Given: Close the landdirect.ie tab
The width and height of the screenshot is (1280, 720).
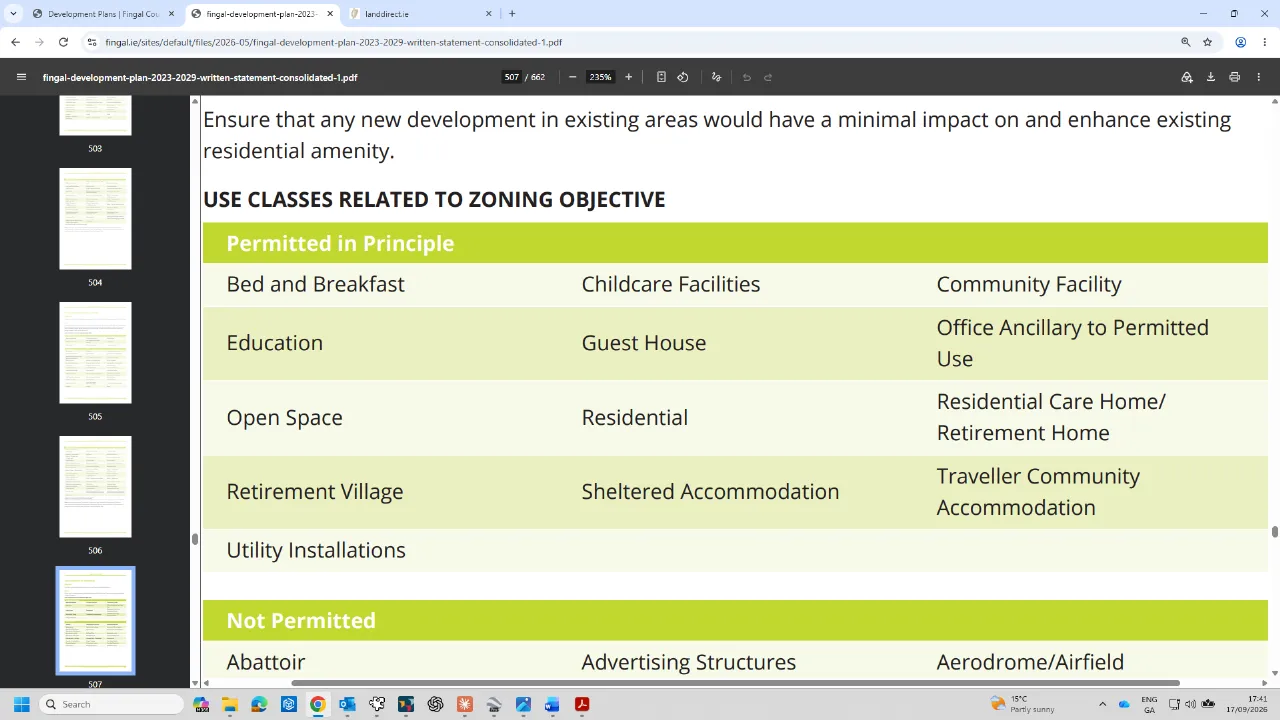Looking at the screenshot, I should click(489, 14).
